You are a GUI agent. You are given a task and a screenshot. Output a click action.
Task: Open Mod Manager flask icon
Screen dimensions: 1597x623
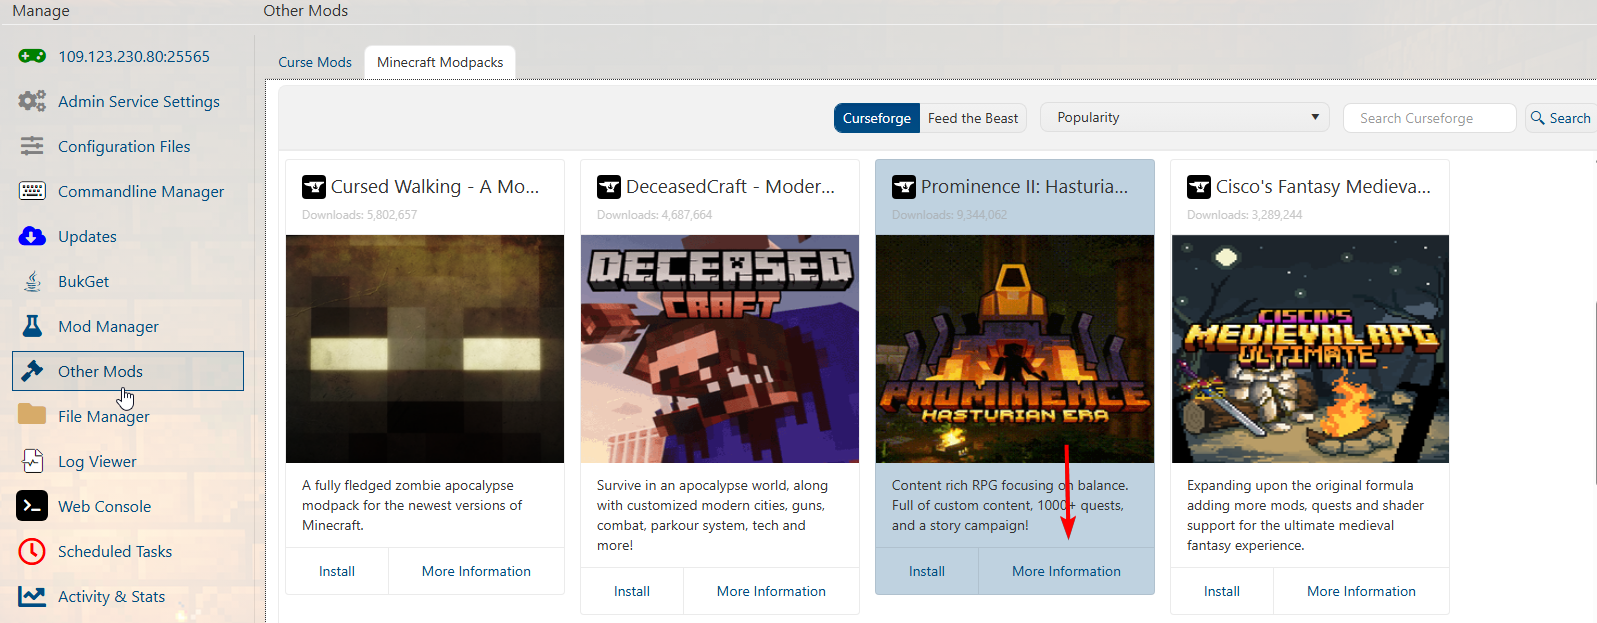[32, 326]
